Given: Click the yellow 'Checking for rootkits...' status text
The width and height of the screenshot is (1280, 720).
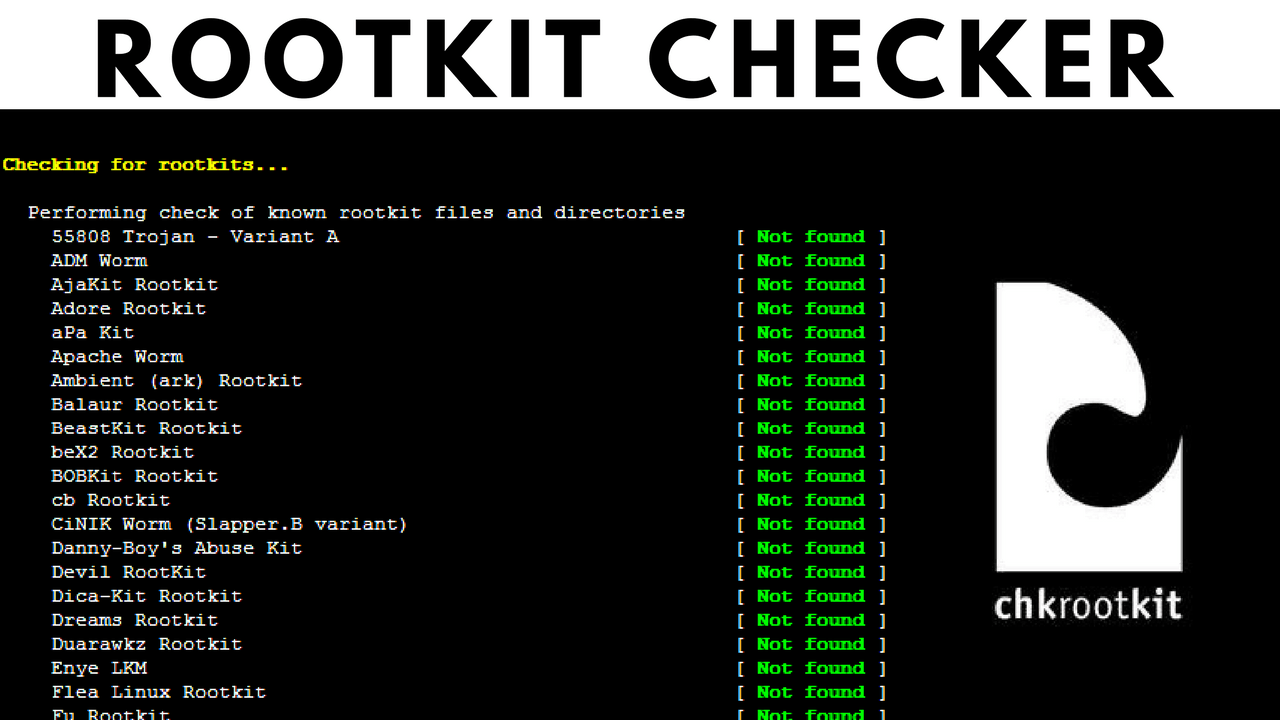Looking at the screenshot, I should (x=145, y=164).
